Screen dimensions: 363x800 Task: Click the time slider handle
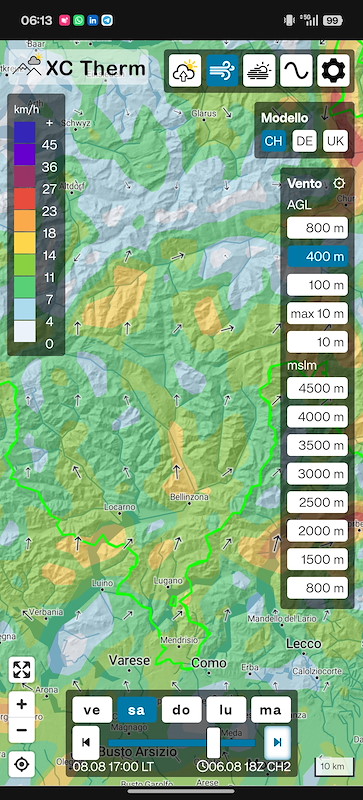pyautogui.click(x=213, y=742)
